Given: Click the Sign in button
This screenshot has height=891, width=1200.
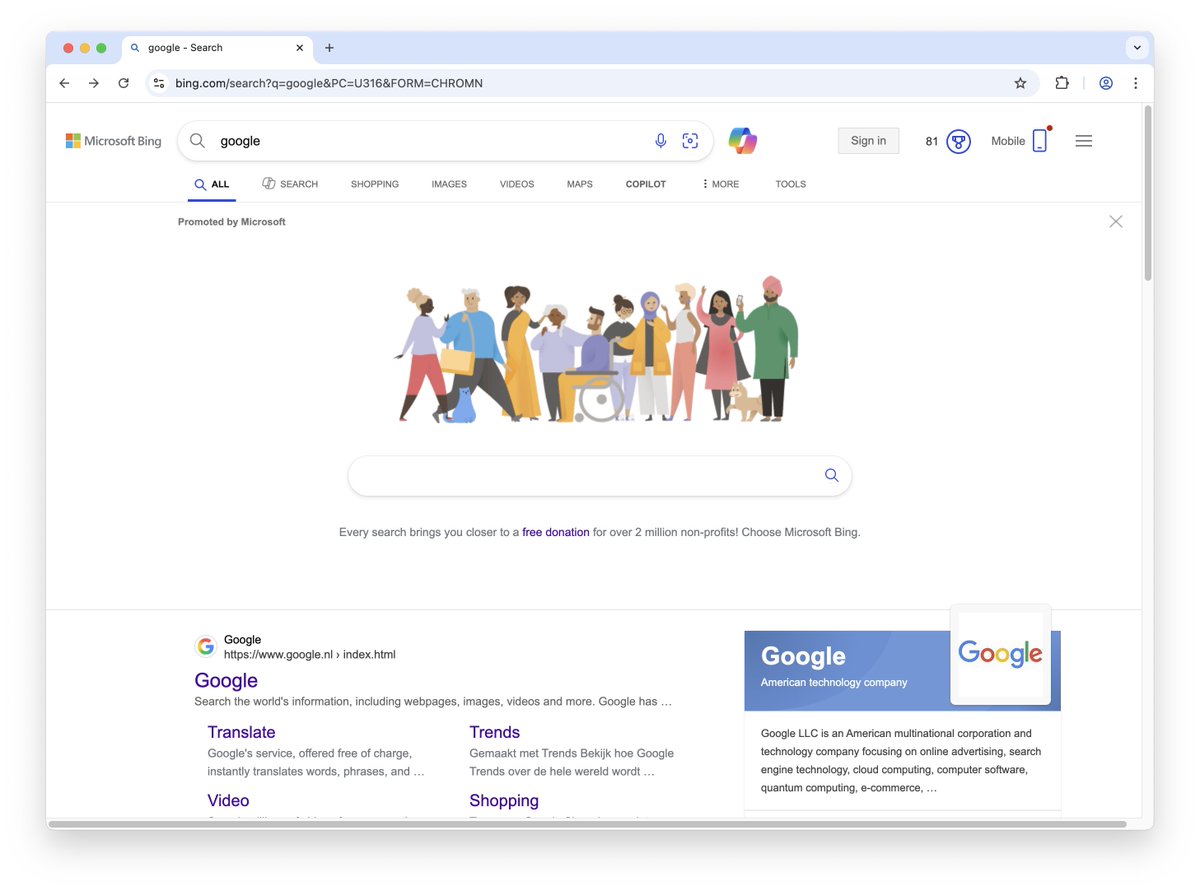Looking at the screenshot, I should (867, 140).
